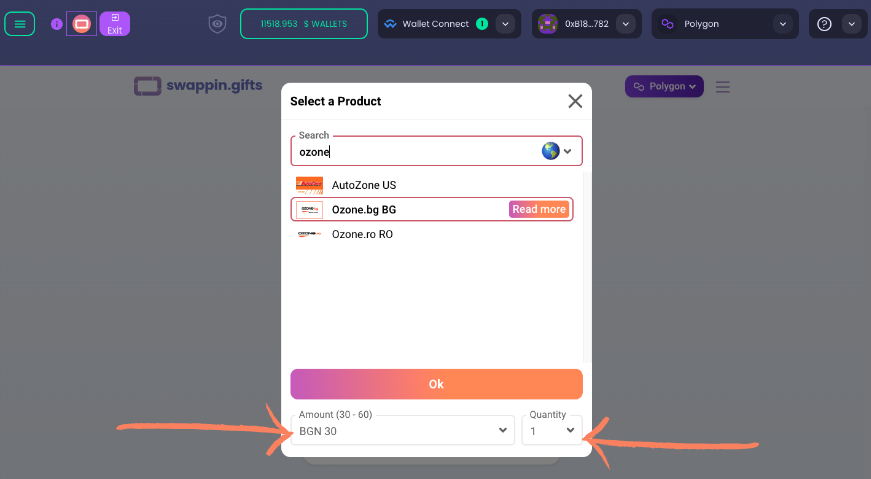Select the swappin.gifts app icon in toolbar
Viewport: 871px width, 479px height.
[81, 24]
